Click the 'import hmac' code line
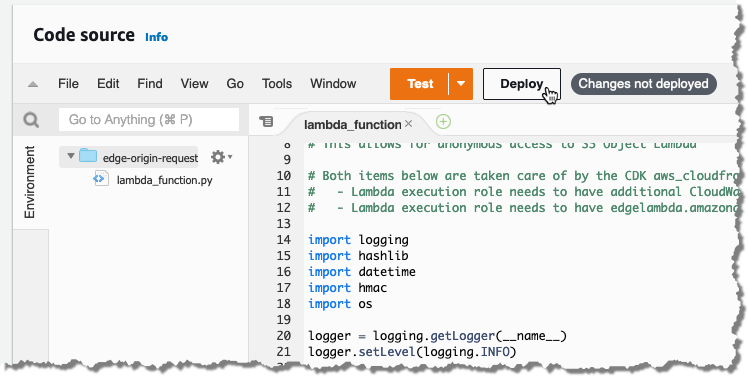 347,288
